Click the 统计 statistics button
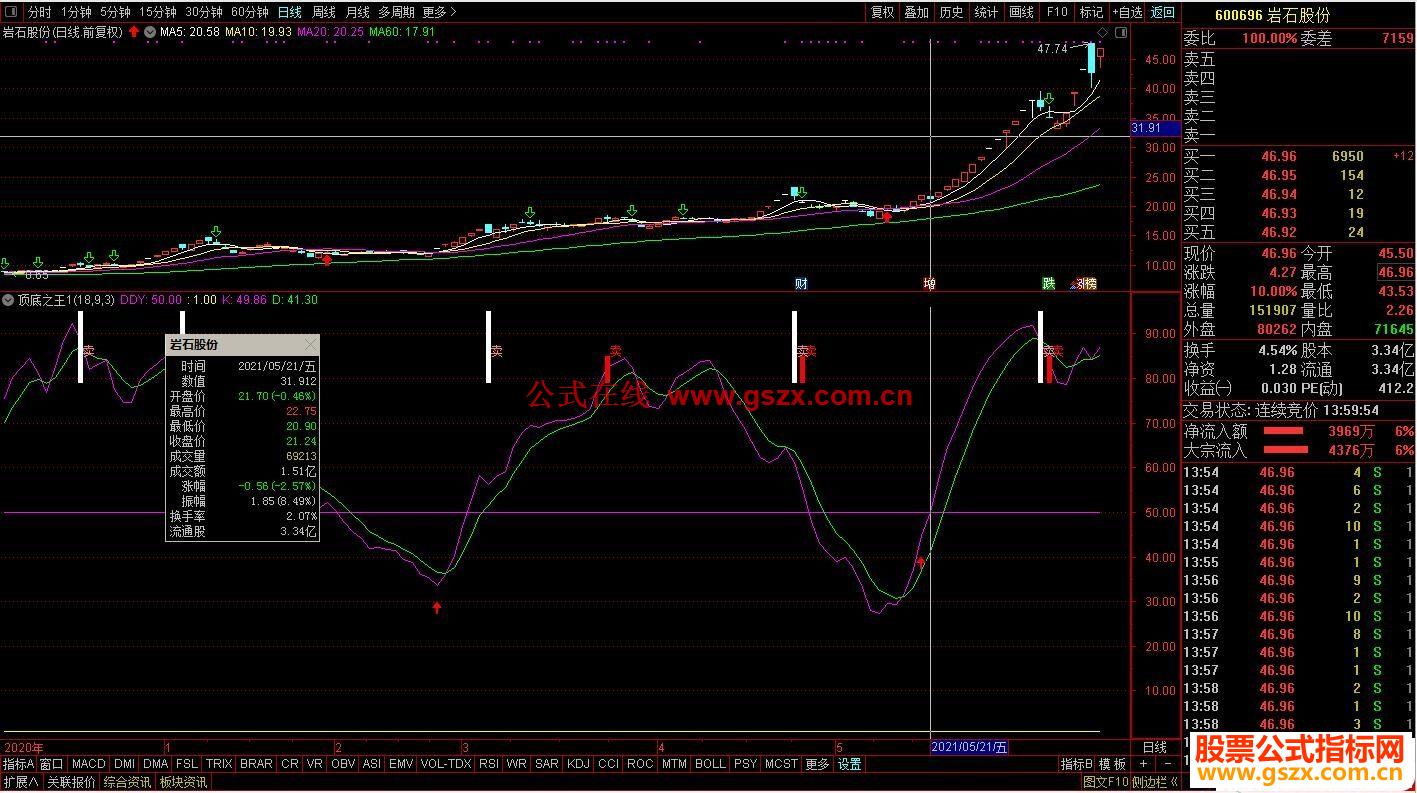Image resolution: width=1417 pixels, height=793 pixels. (x=986, y=12)
